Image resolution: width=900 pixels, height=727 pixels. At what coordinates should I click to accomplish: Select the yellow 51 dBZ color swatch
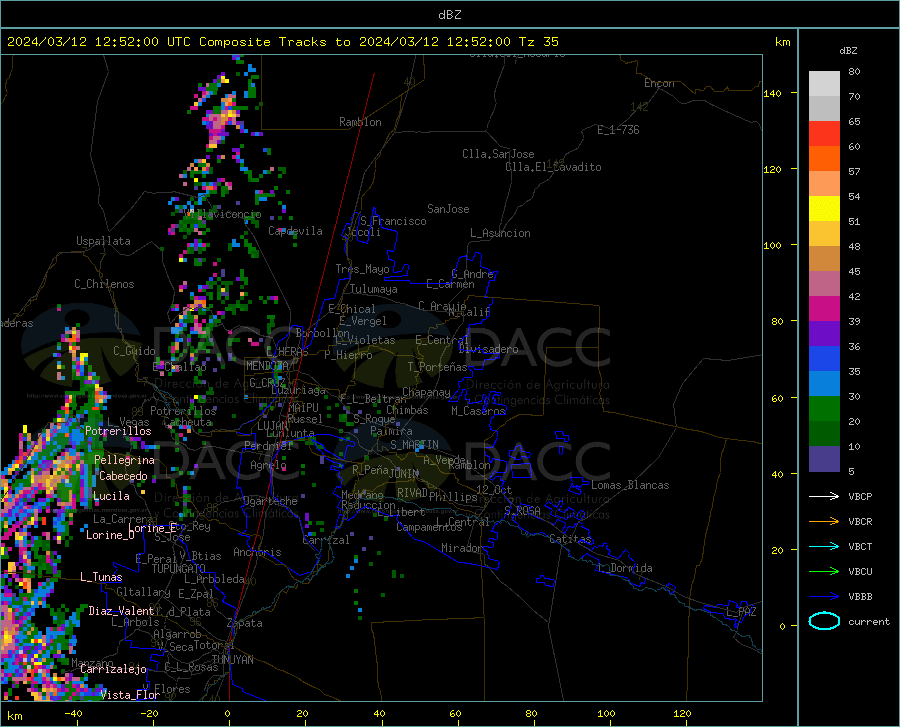pyautogui.click(x=824, y=209)
